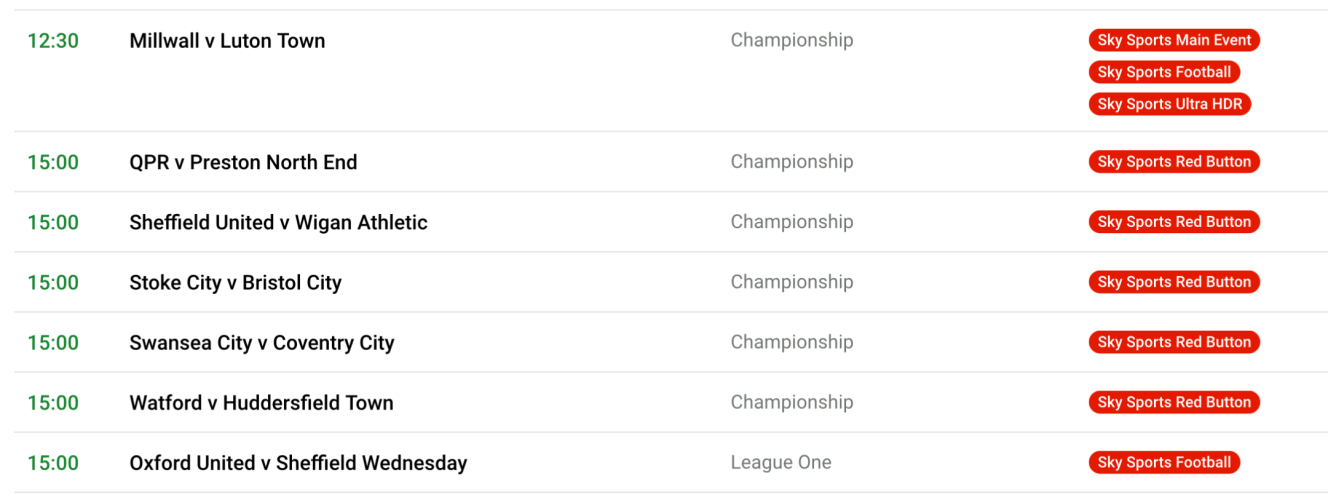Image resolution: width=1328 pixels, height=500 pixels.
Task: Click Sky Sports Football badge for Oxford match
Action: [x=1164, y=462]
